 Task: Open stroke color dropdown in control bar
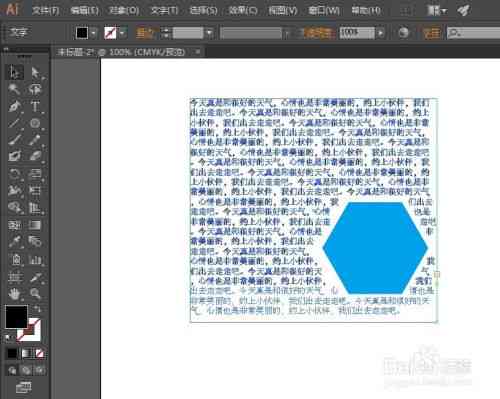tap(122, 33)
